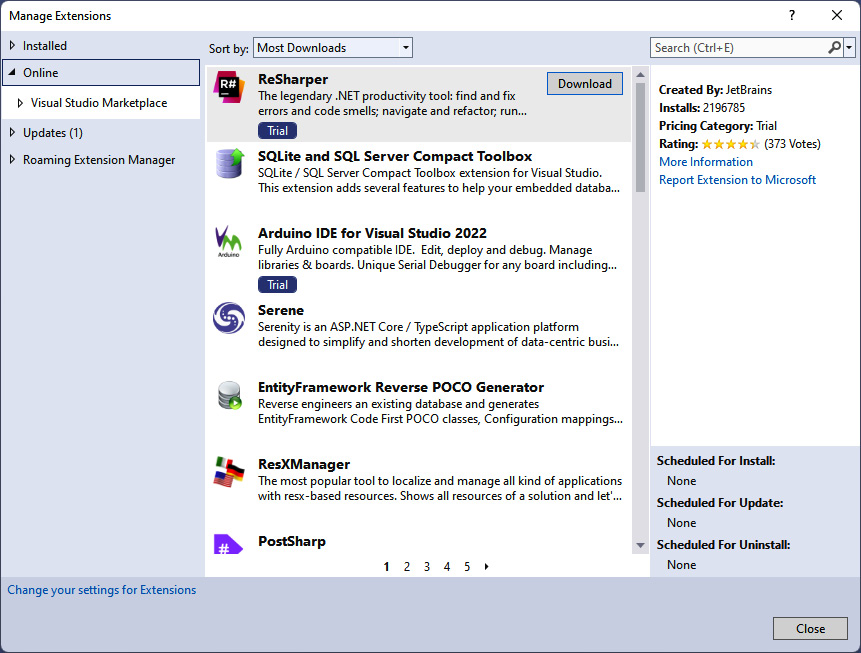Click in the Search (Ctrl+E) field
The width and height of the screenshot is (861, 653).
tap(739, 48)
